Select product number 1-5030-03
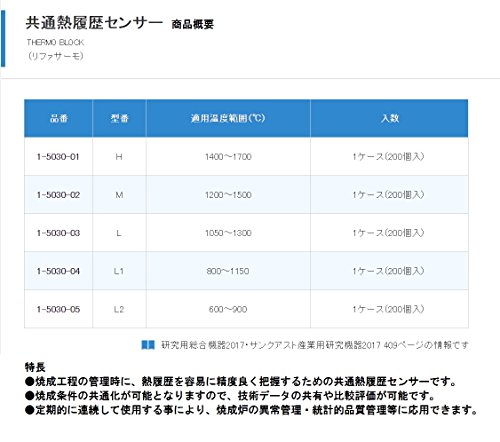 [58, 233]
